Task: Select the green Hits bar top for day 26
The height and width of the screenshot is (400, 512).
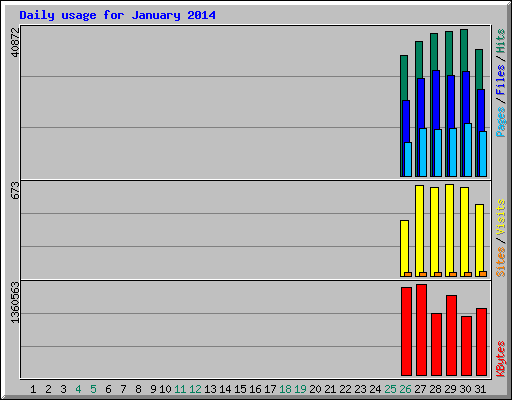Action: coord(404,77)
